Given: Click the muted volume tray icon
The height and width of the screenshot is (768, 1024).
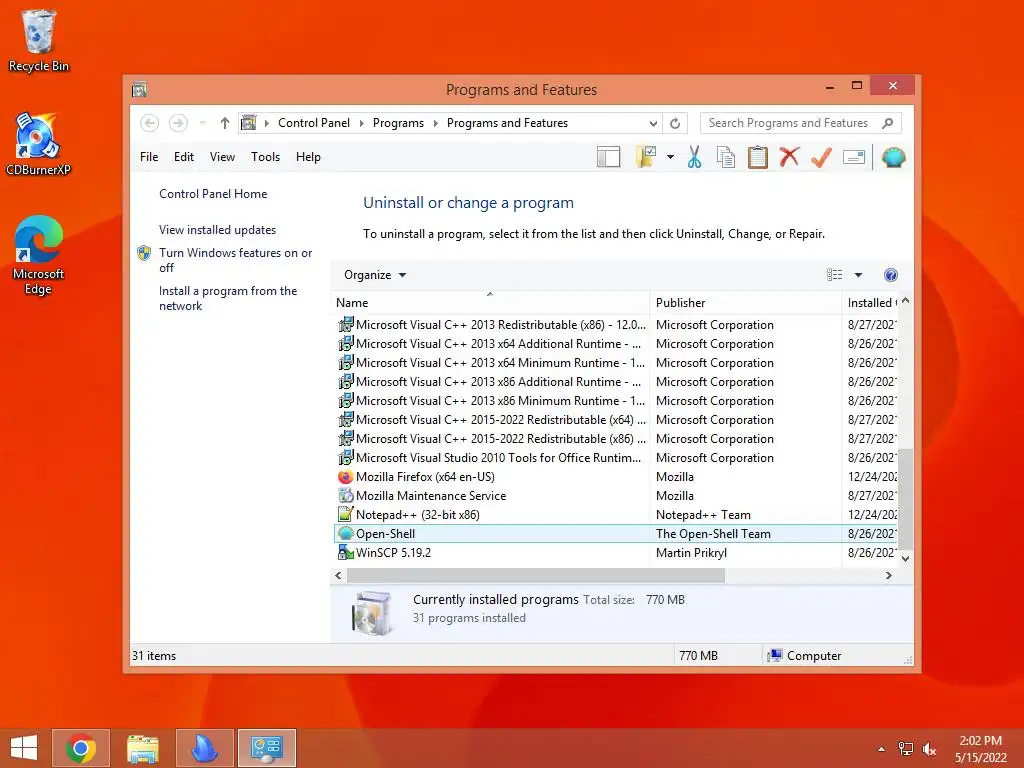Looking at the screenshot, I should 929,749.
